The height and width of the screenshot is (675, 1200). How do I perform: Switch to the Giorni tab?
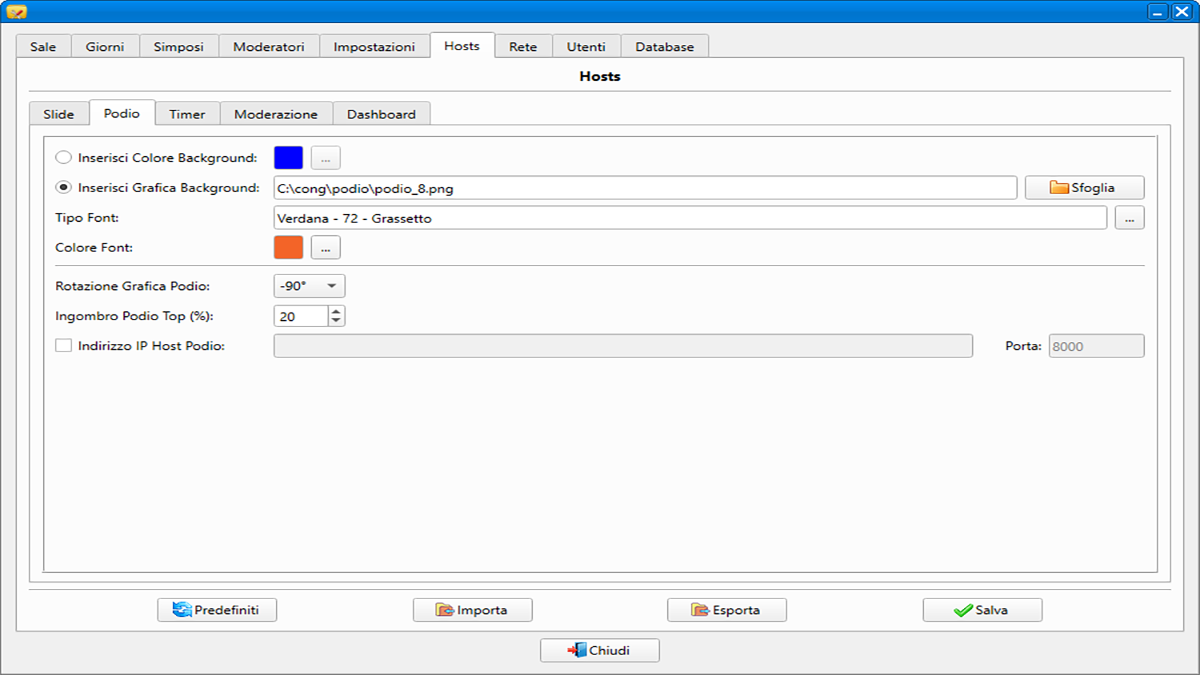tap(105, 47)
